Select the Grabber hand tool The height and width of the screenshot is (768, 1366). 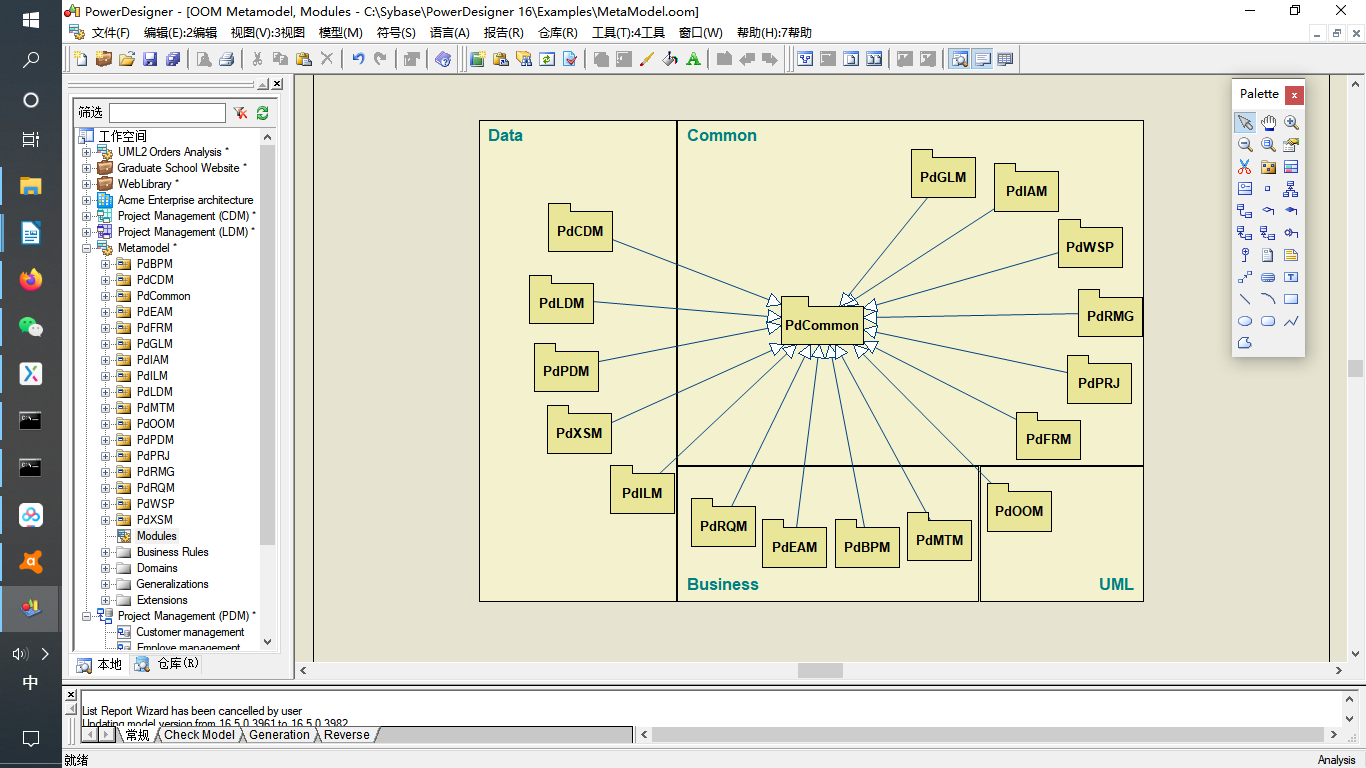pos(1268,123)
